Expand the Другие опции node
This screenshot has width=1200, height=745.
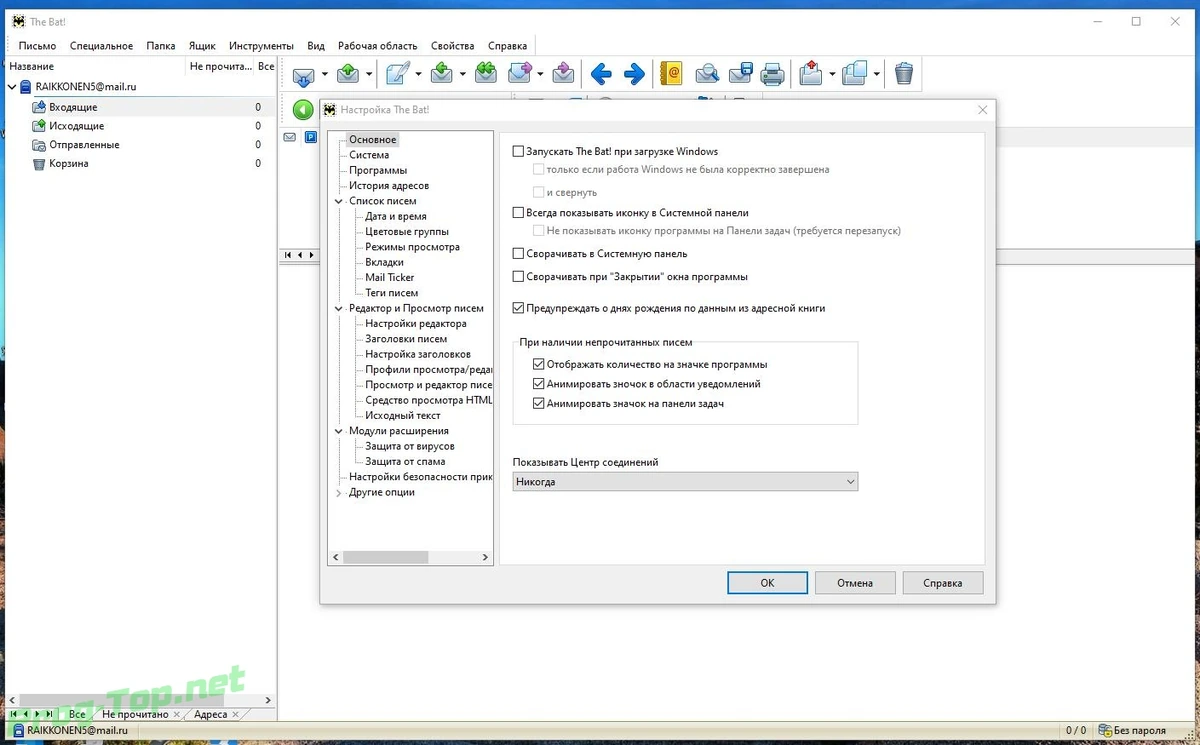point(339,493)
